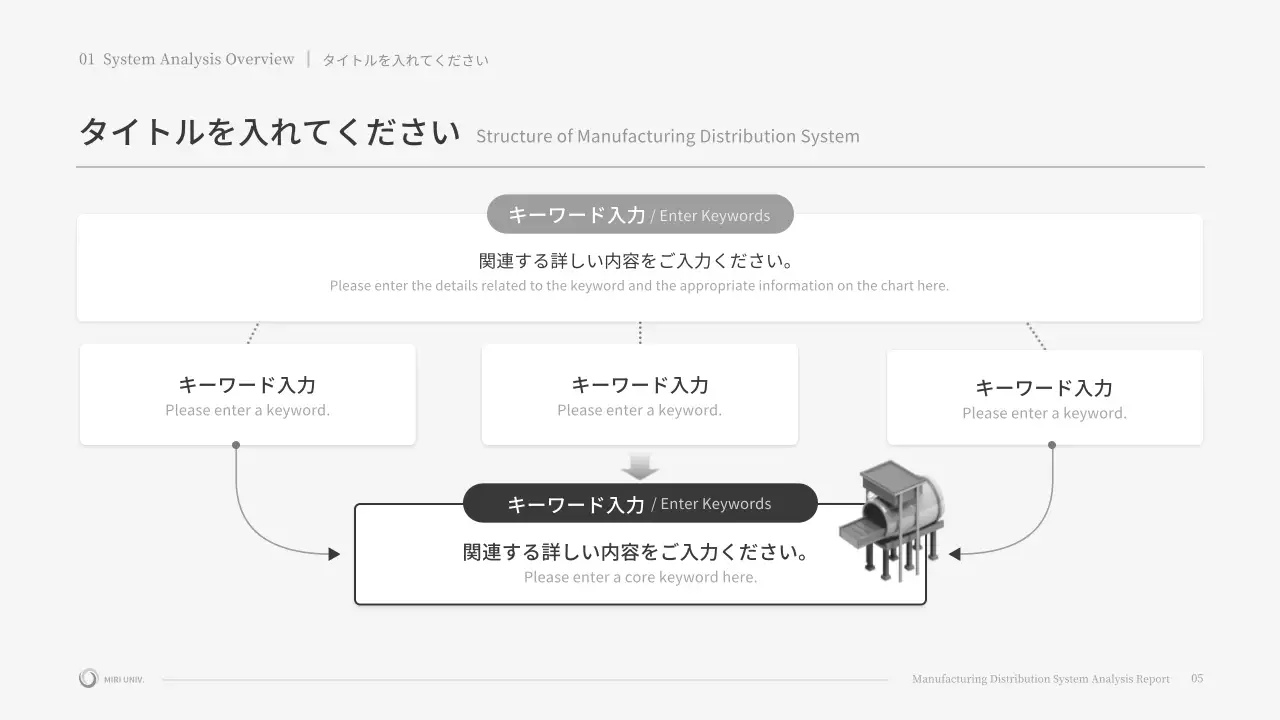The image size is (1280, 720).
Task: Expand the left キーワード入力 card
Action: pos(246,394)
